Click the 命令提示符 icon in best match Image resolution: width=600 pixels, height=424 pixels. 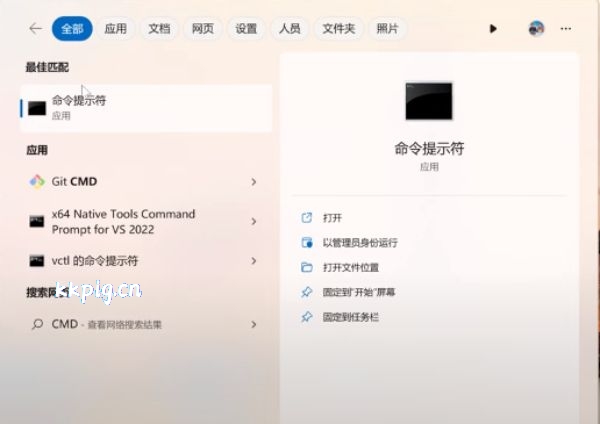pyautogui.click(x=37, y=109)
